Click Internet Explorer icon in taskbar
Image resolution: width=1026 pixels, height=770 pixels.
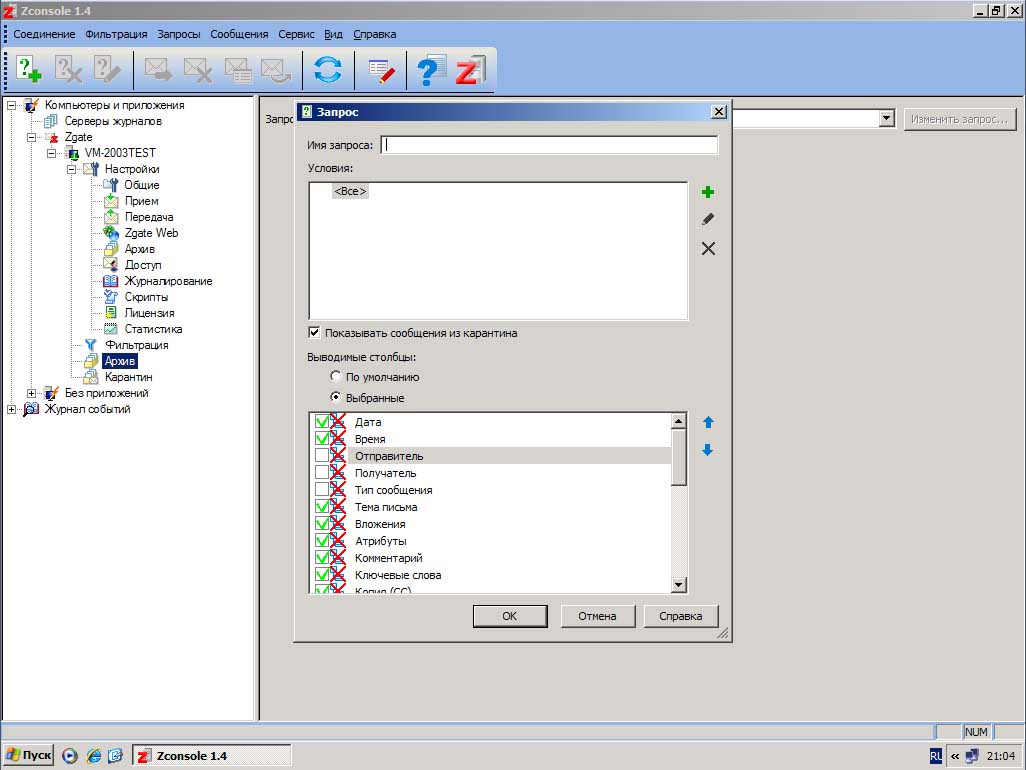(94, 756)
